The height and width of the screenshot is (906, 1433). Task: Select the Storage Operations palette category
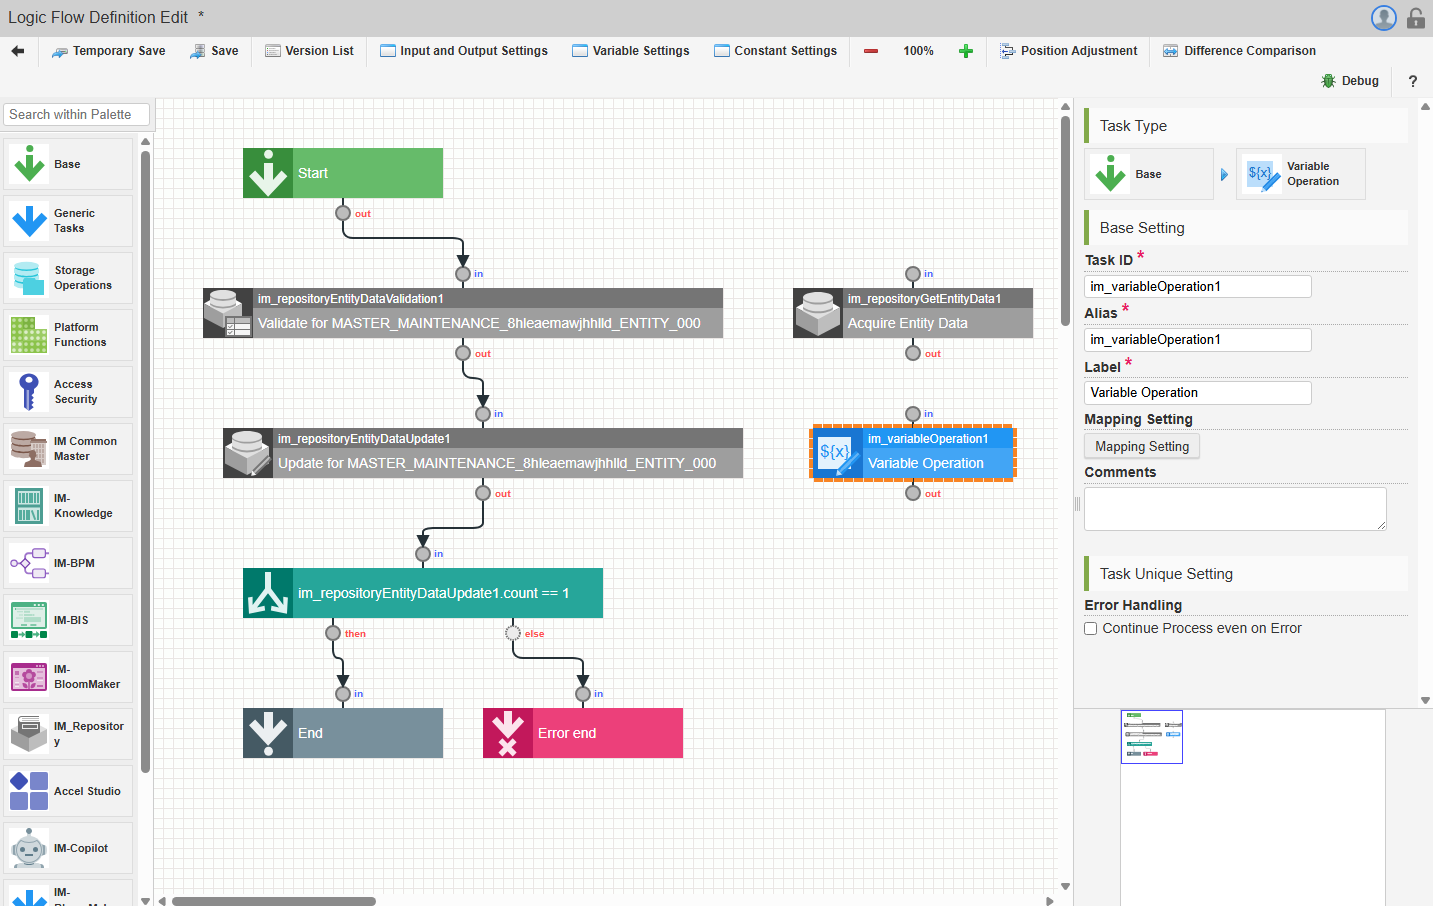click(x=68, y=278)
